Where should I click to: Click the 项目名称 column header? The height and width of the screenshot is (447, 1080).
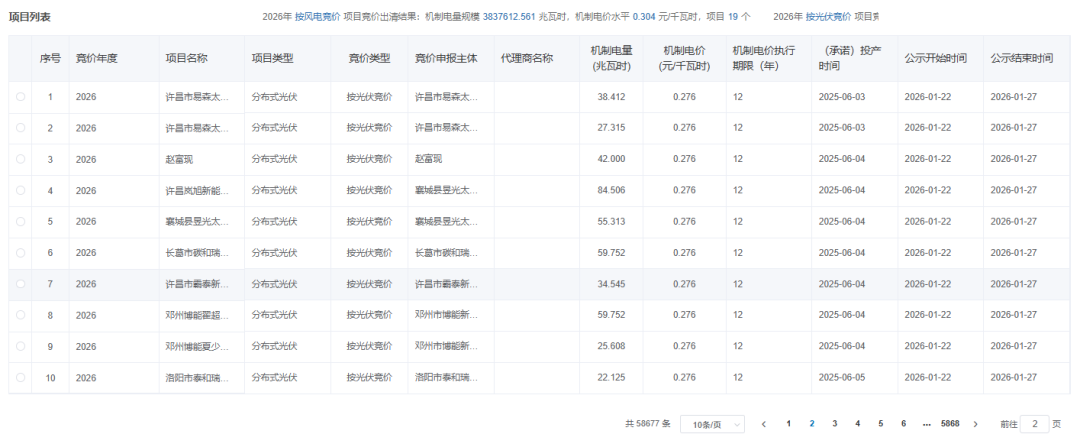(186, 58)
